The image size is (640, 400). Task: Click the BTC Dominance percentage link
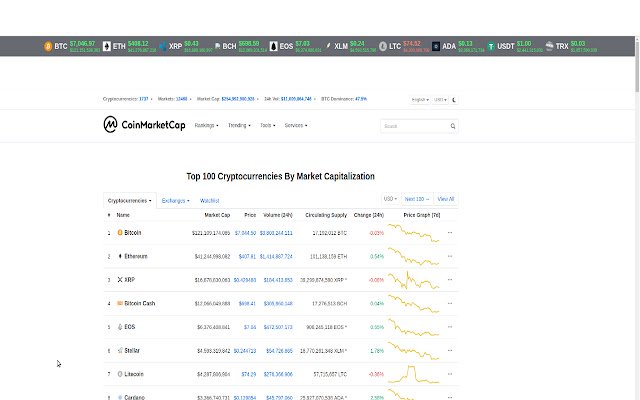pos(361,99)
